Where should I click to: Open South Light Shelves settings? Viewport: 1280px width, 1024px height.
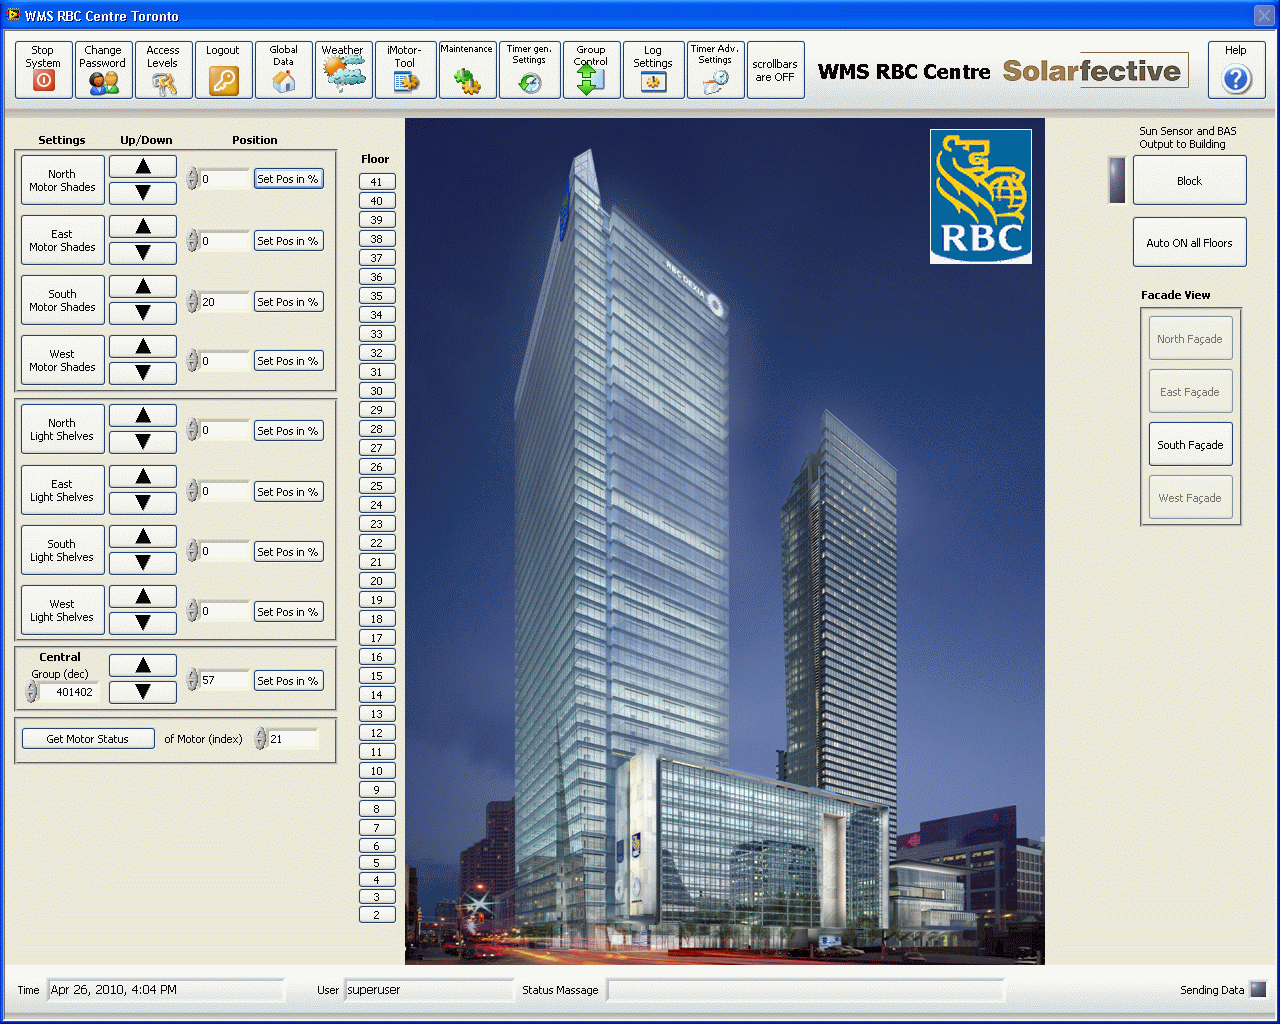click(63, 550)
